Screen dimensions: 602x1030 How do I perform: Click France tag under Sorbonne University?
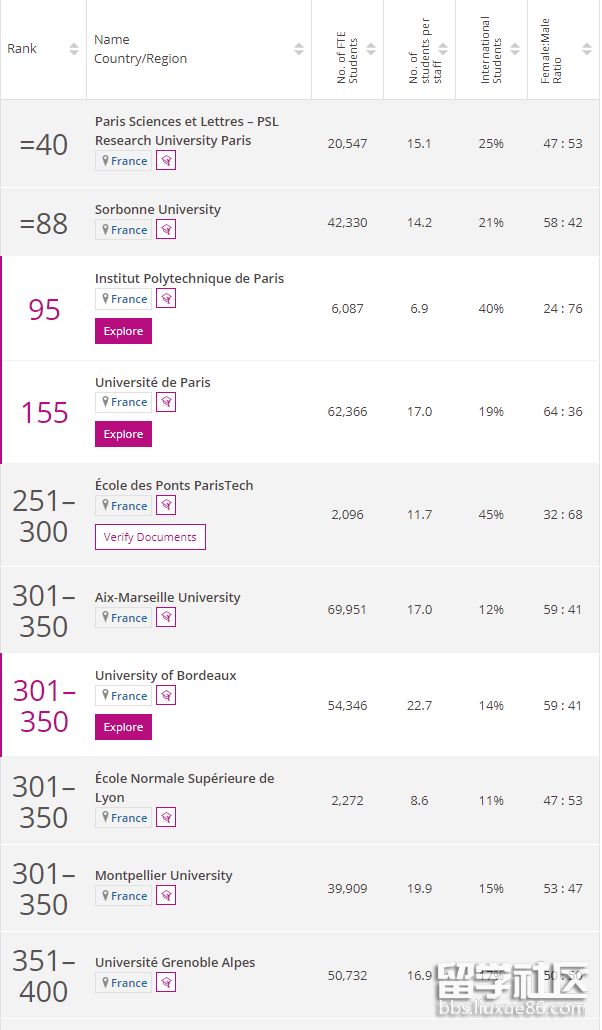point(123,230)
